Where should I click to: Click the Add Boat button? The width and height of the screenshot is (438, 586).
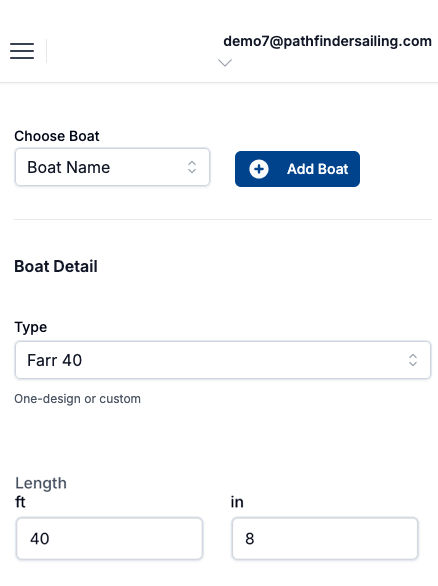(297, 169)
